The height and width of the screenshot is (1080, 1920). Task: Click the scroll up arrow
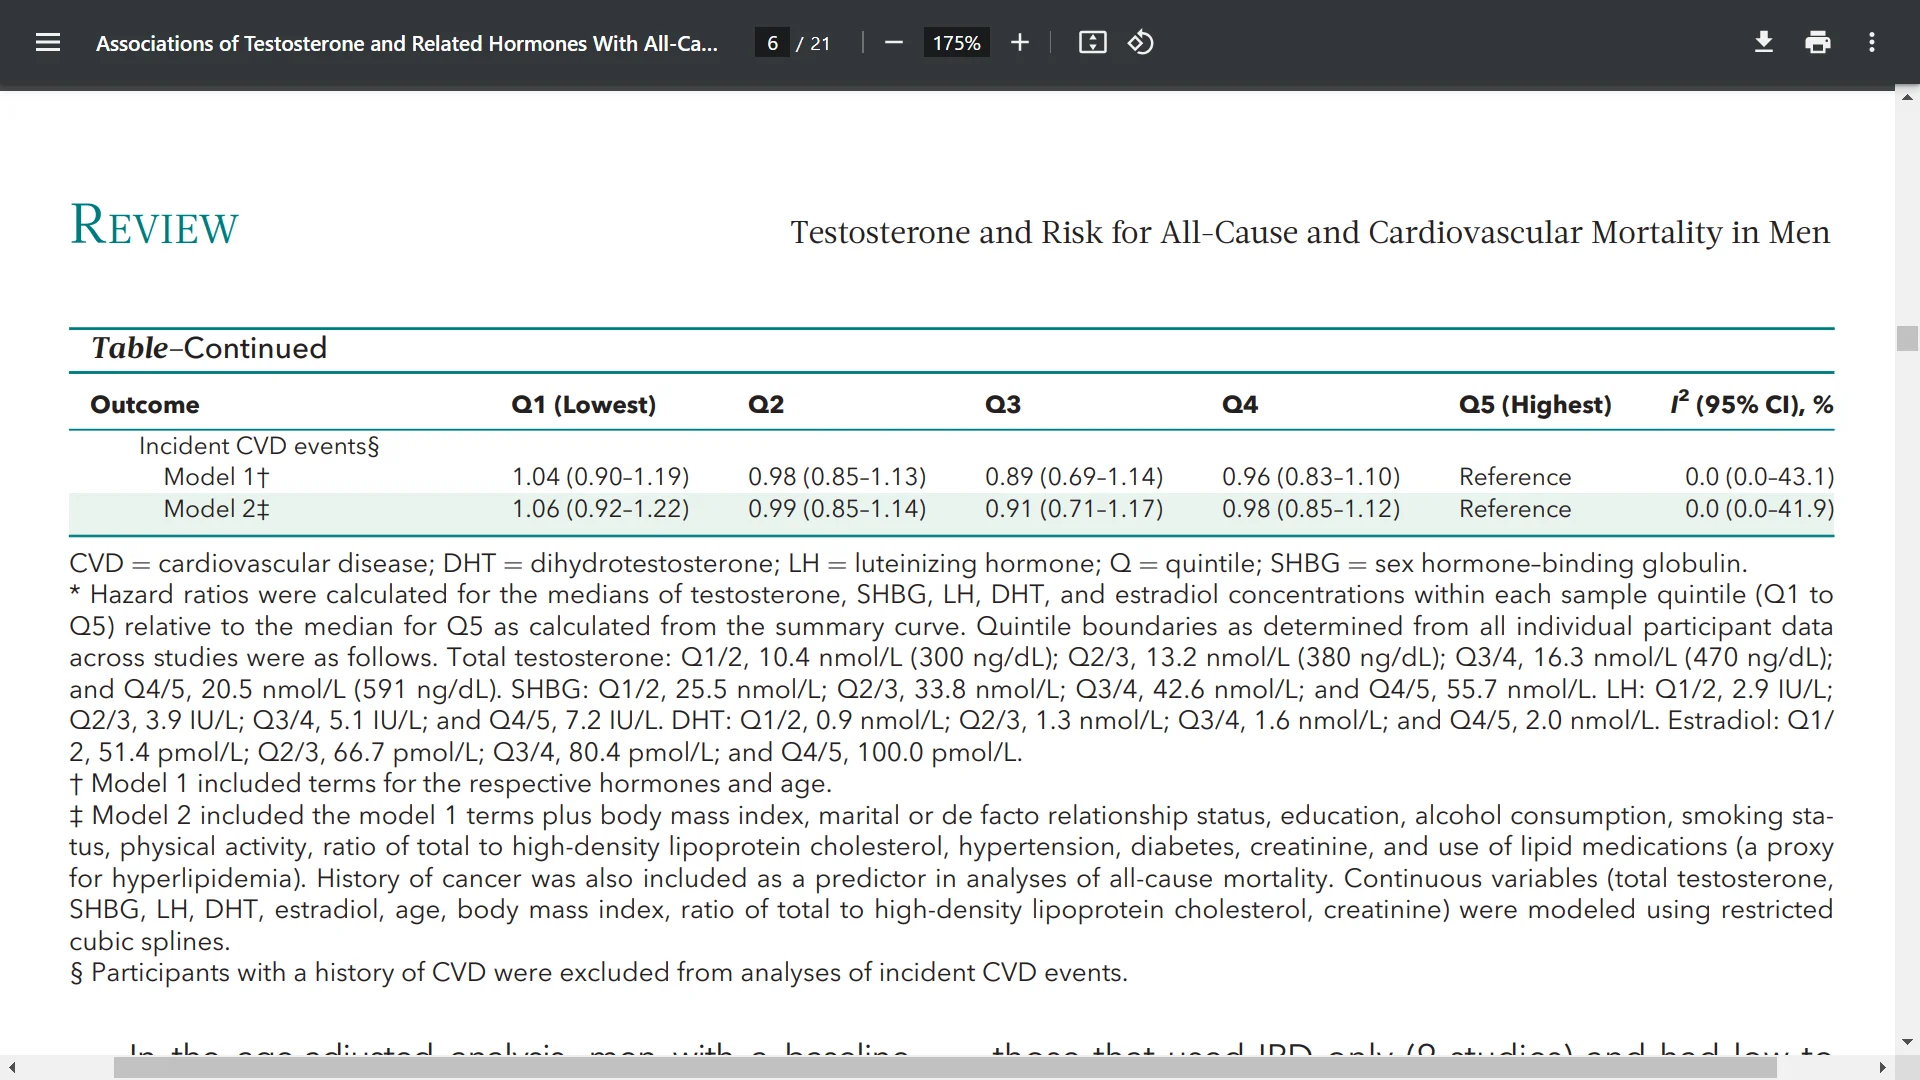tap(1907, 97)
